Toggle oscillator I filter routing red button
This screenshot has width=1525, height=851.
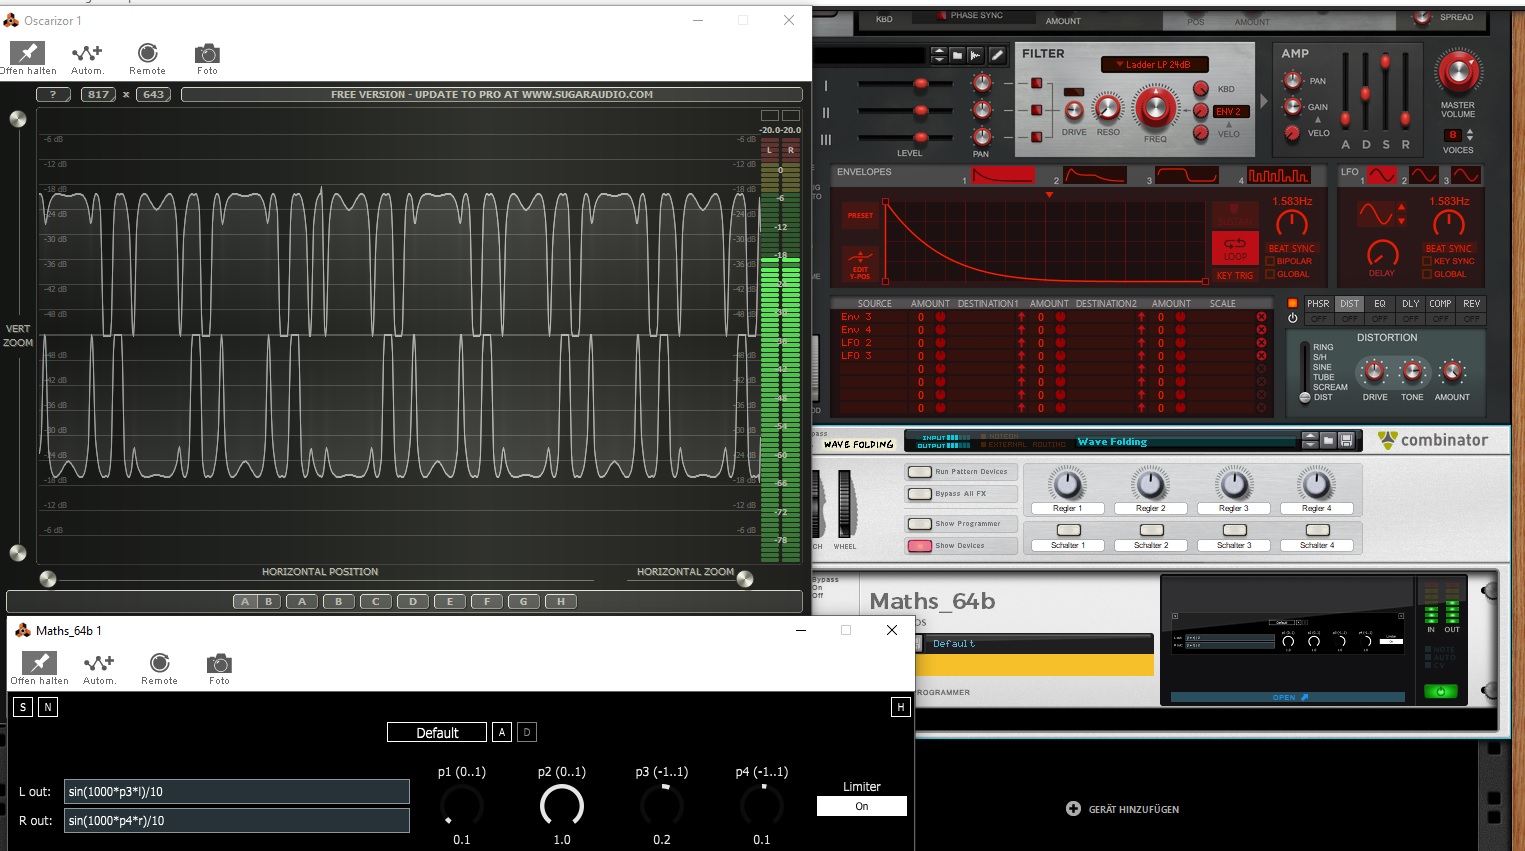click(x=1037, y=83)
